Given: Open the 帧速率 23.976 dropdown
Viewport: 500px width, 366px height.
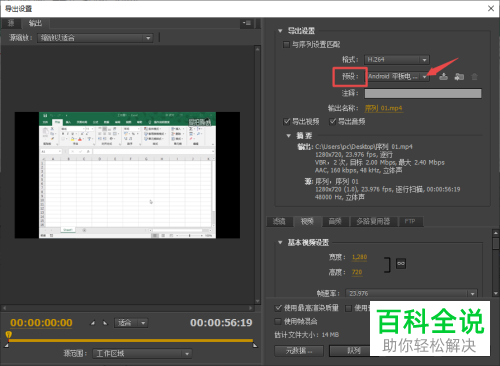Looking at the screenshot, I should [x=411, y=293].
